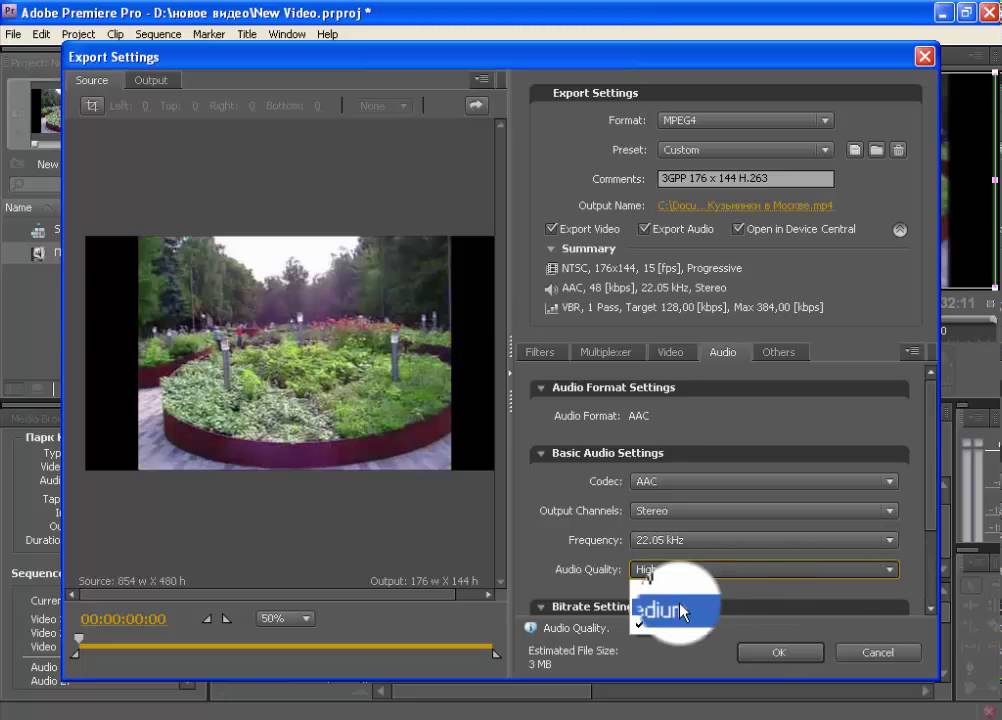Switch to the Video settings tab
Viewport: 1002px width, 720px height.
click(670, 353)
